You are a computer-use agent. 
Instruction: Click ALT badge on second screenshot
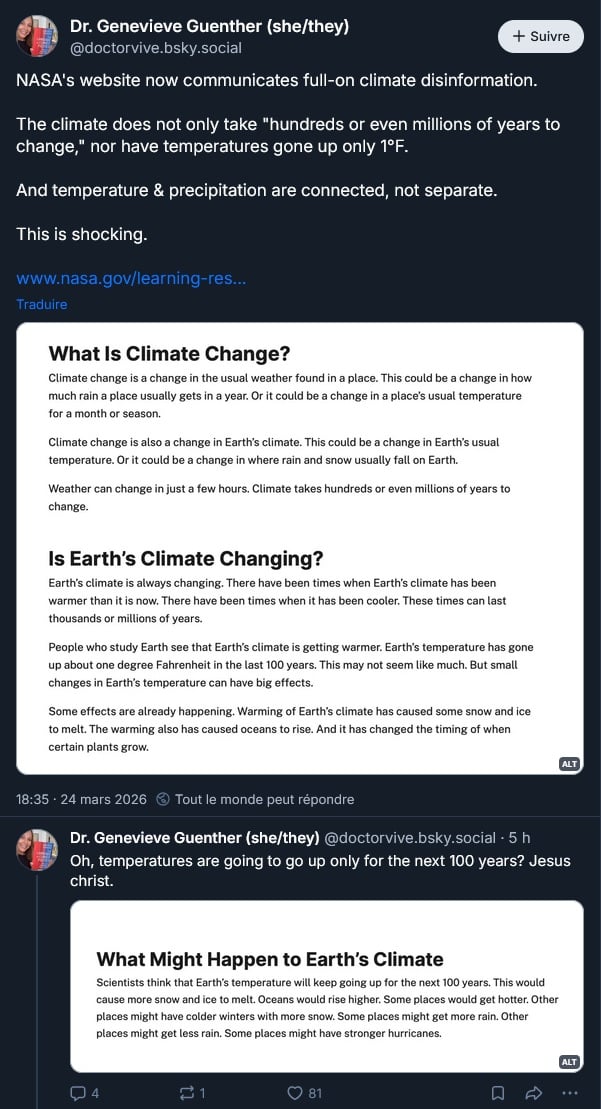[x=569, y=1062]
